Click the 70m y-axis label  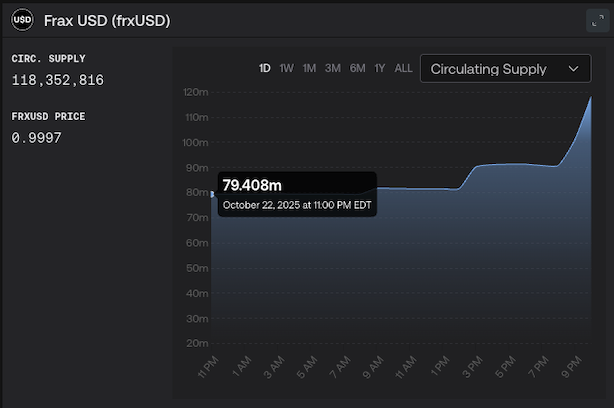197,218
